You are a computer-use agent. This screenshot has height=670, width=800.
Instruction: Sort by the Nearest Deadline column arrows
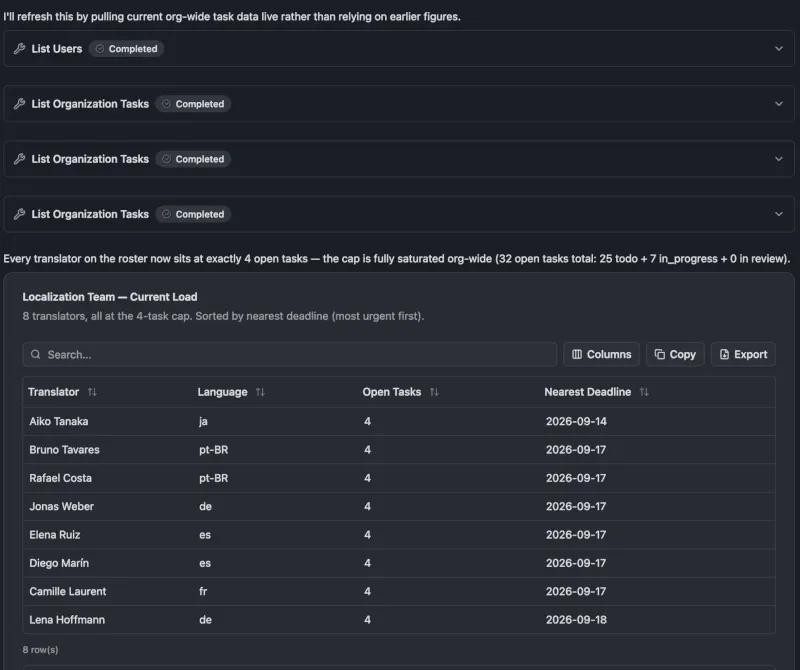pyautogui.click(x=644, y=392)
